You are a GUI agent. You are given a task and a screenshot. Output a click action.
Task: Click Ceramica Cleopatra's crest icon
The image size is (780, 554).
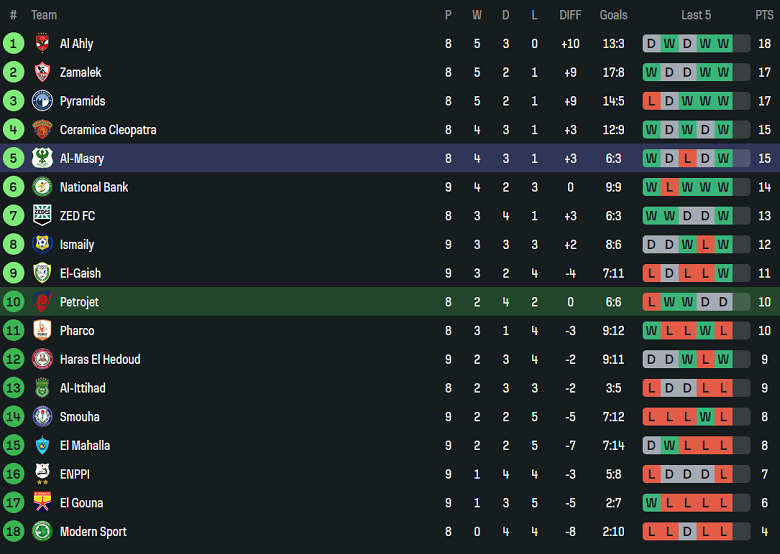42,130
